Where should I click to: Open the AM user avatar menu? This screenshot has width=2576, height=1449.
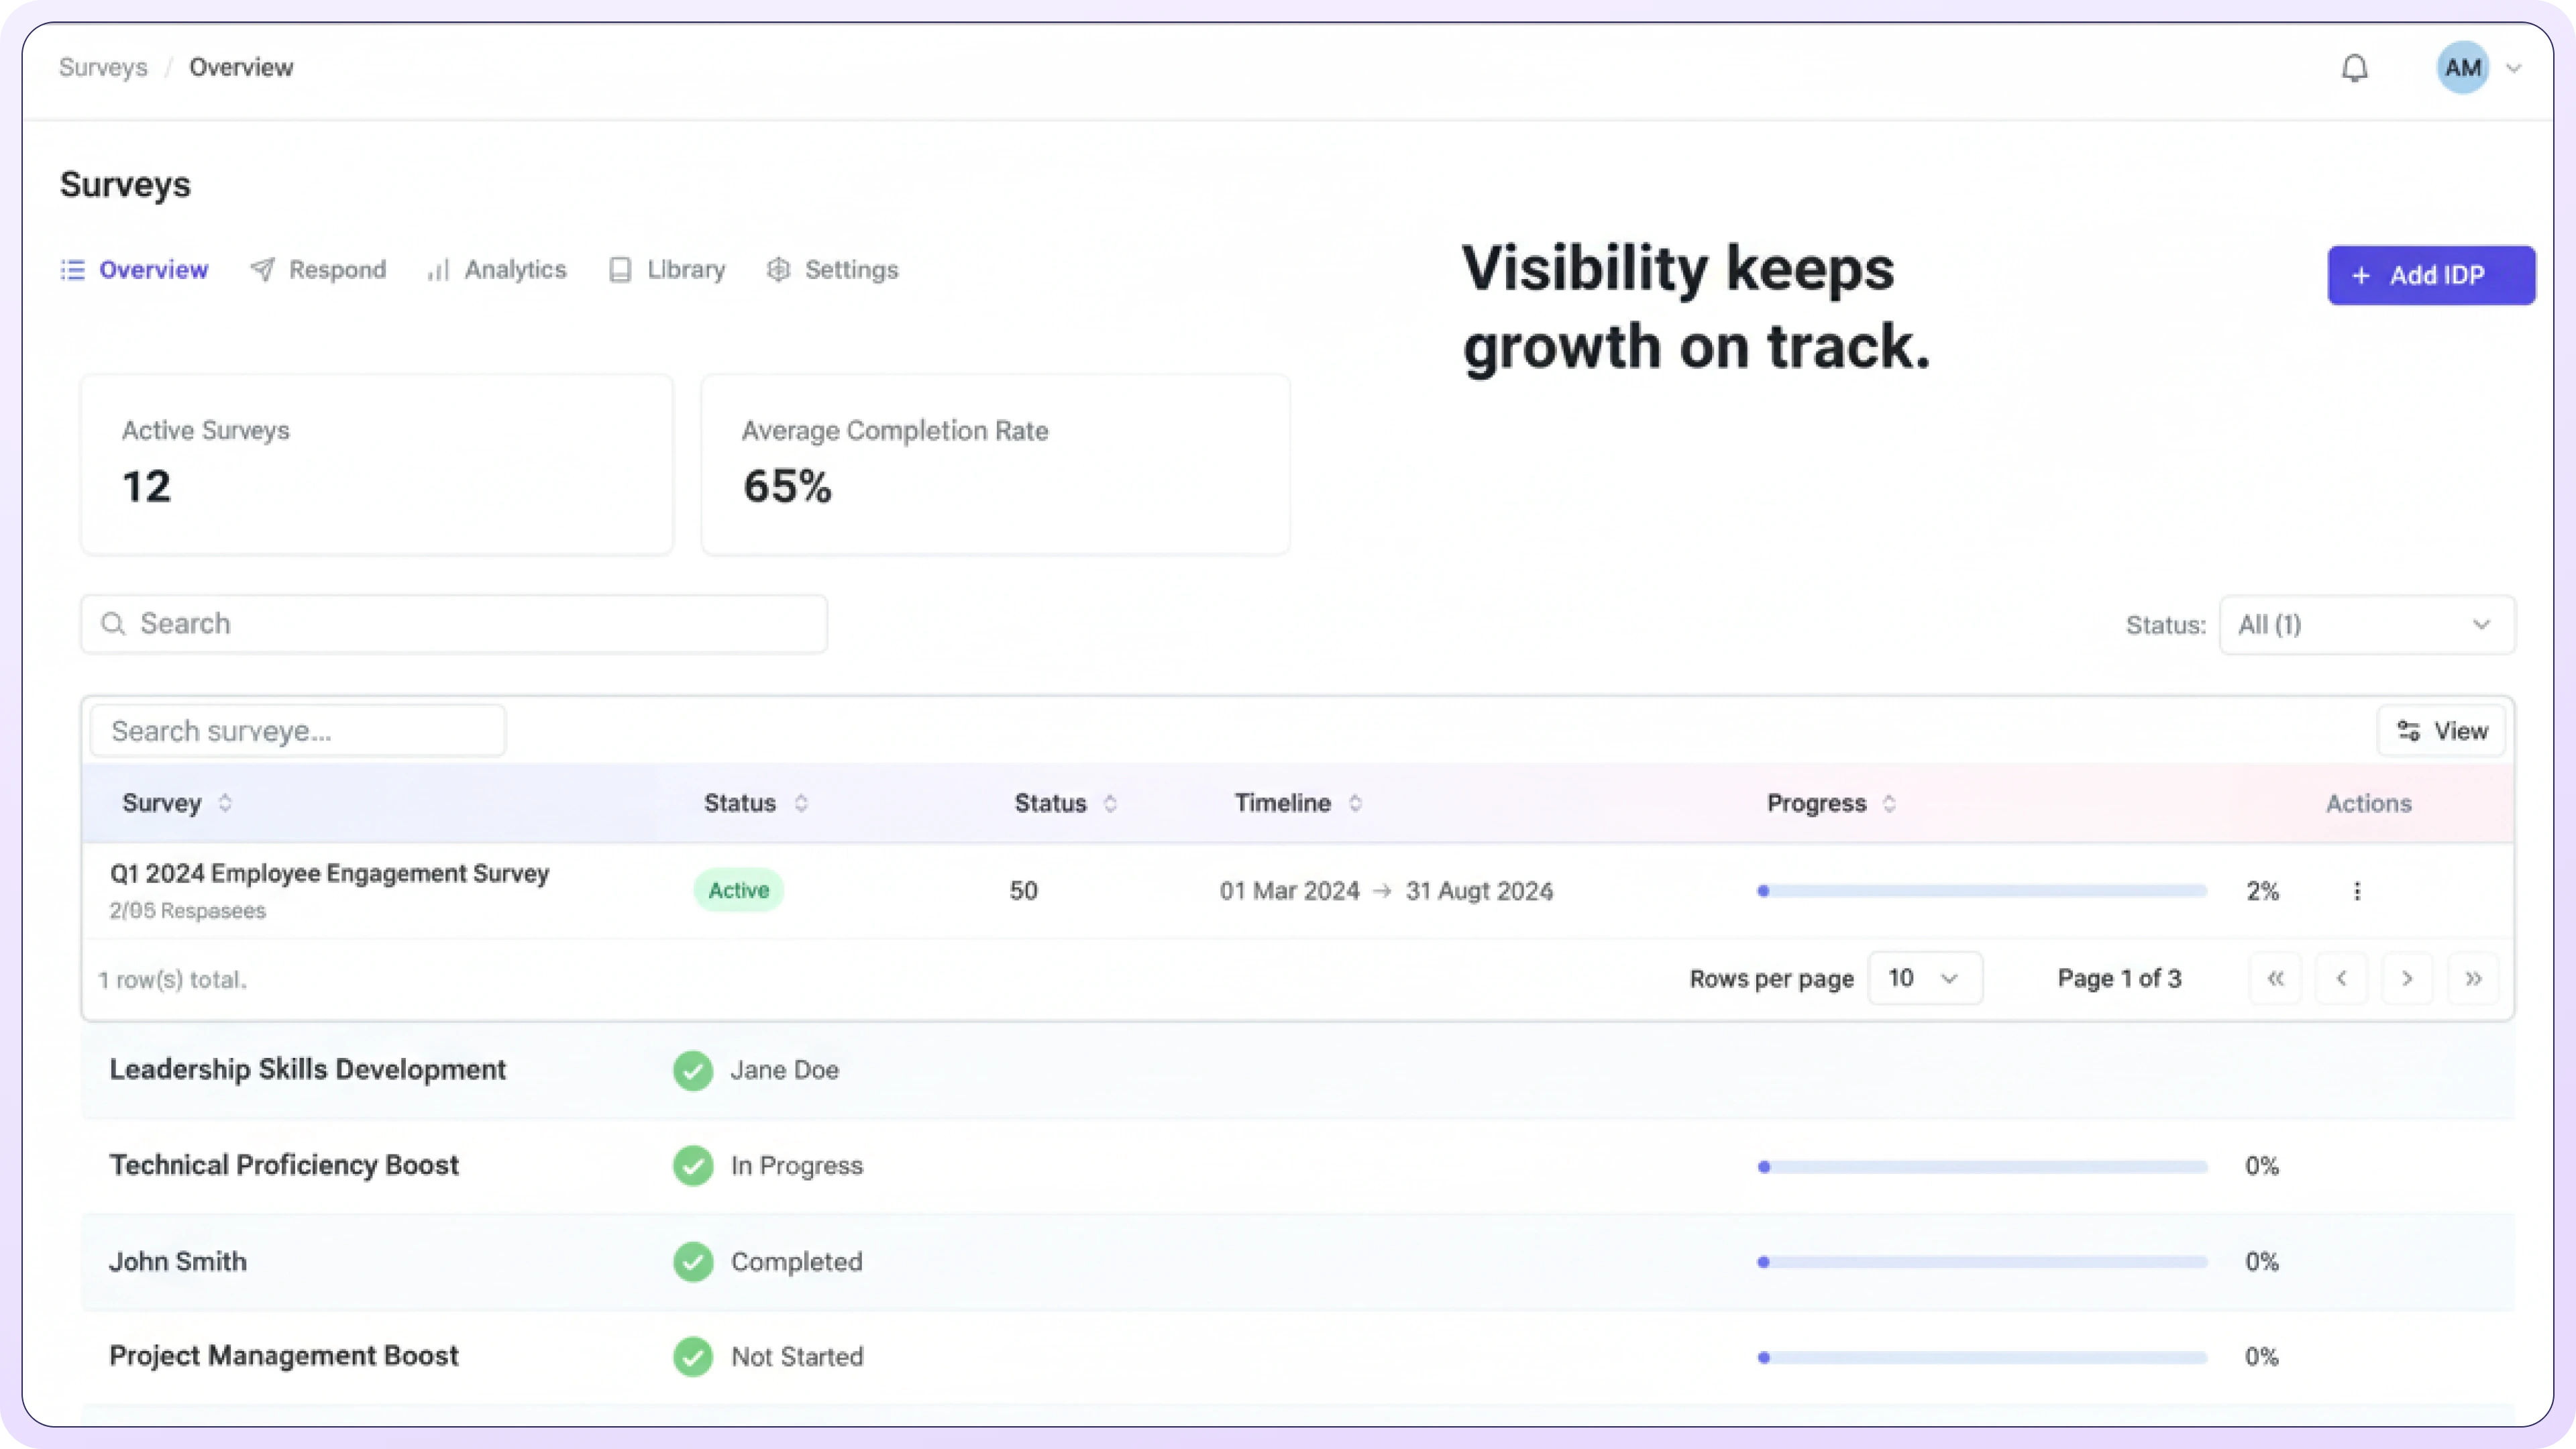(2462, 68)
